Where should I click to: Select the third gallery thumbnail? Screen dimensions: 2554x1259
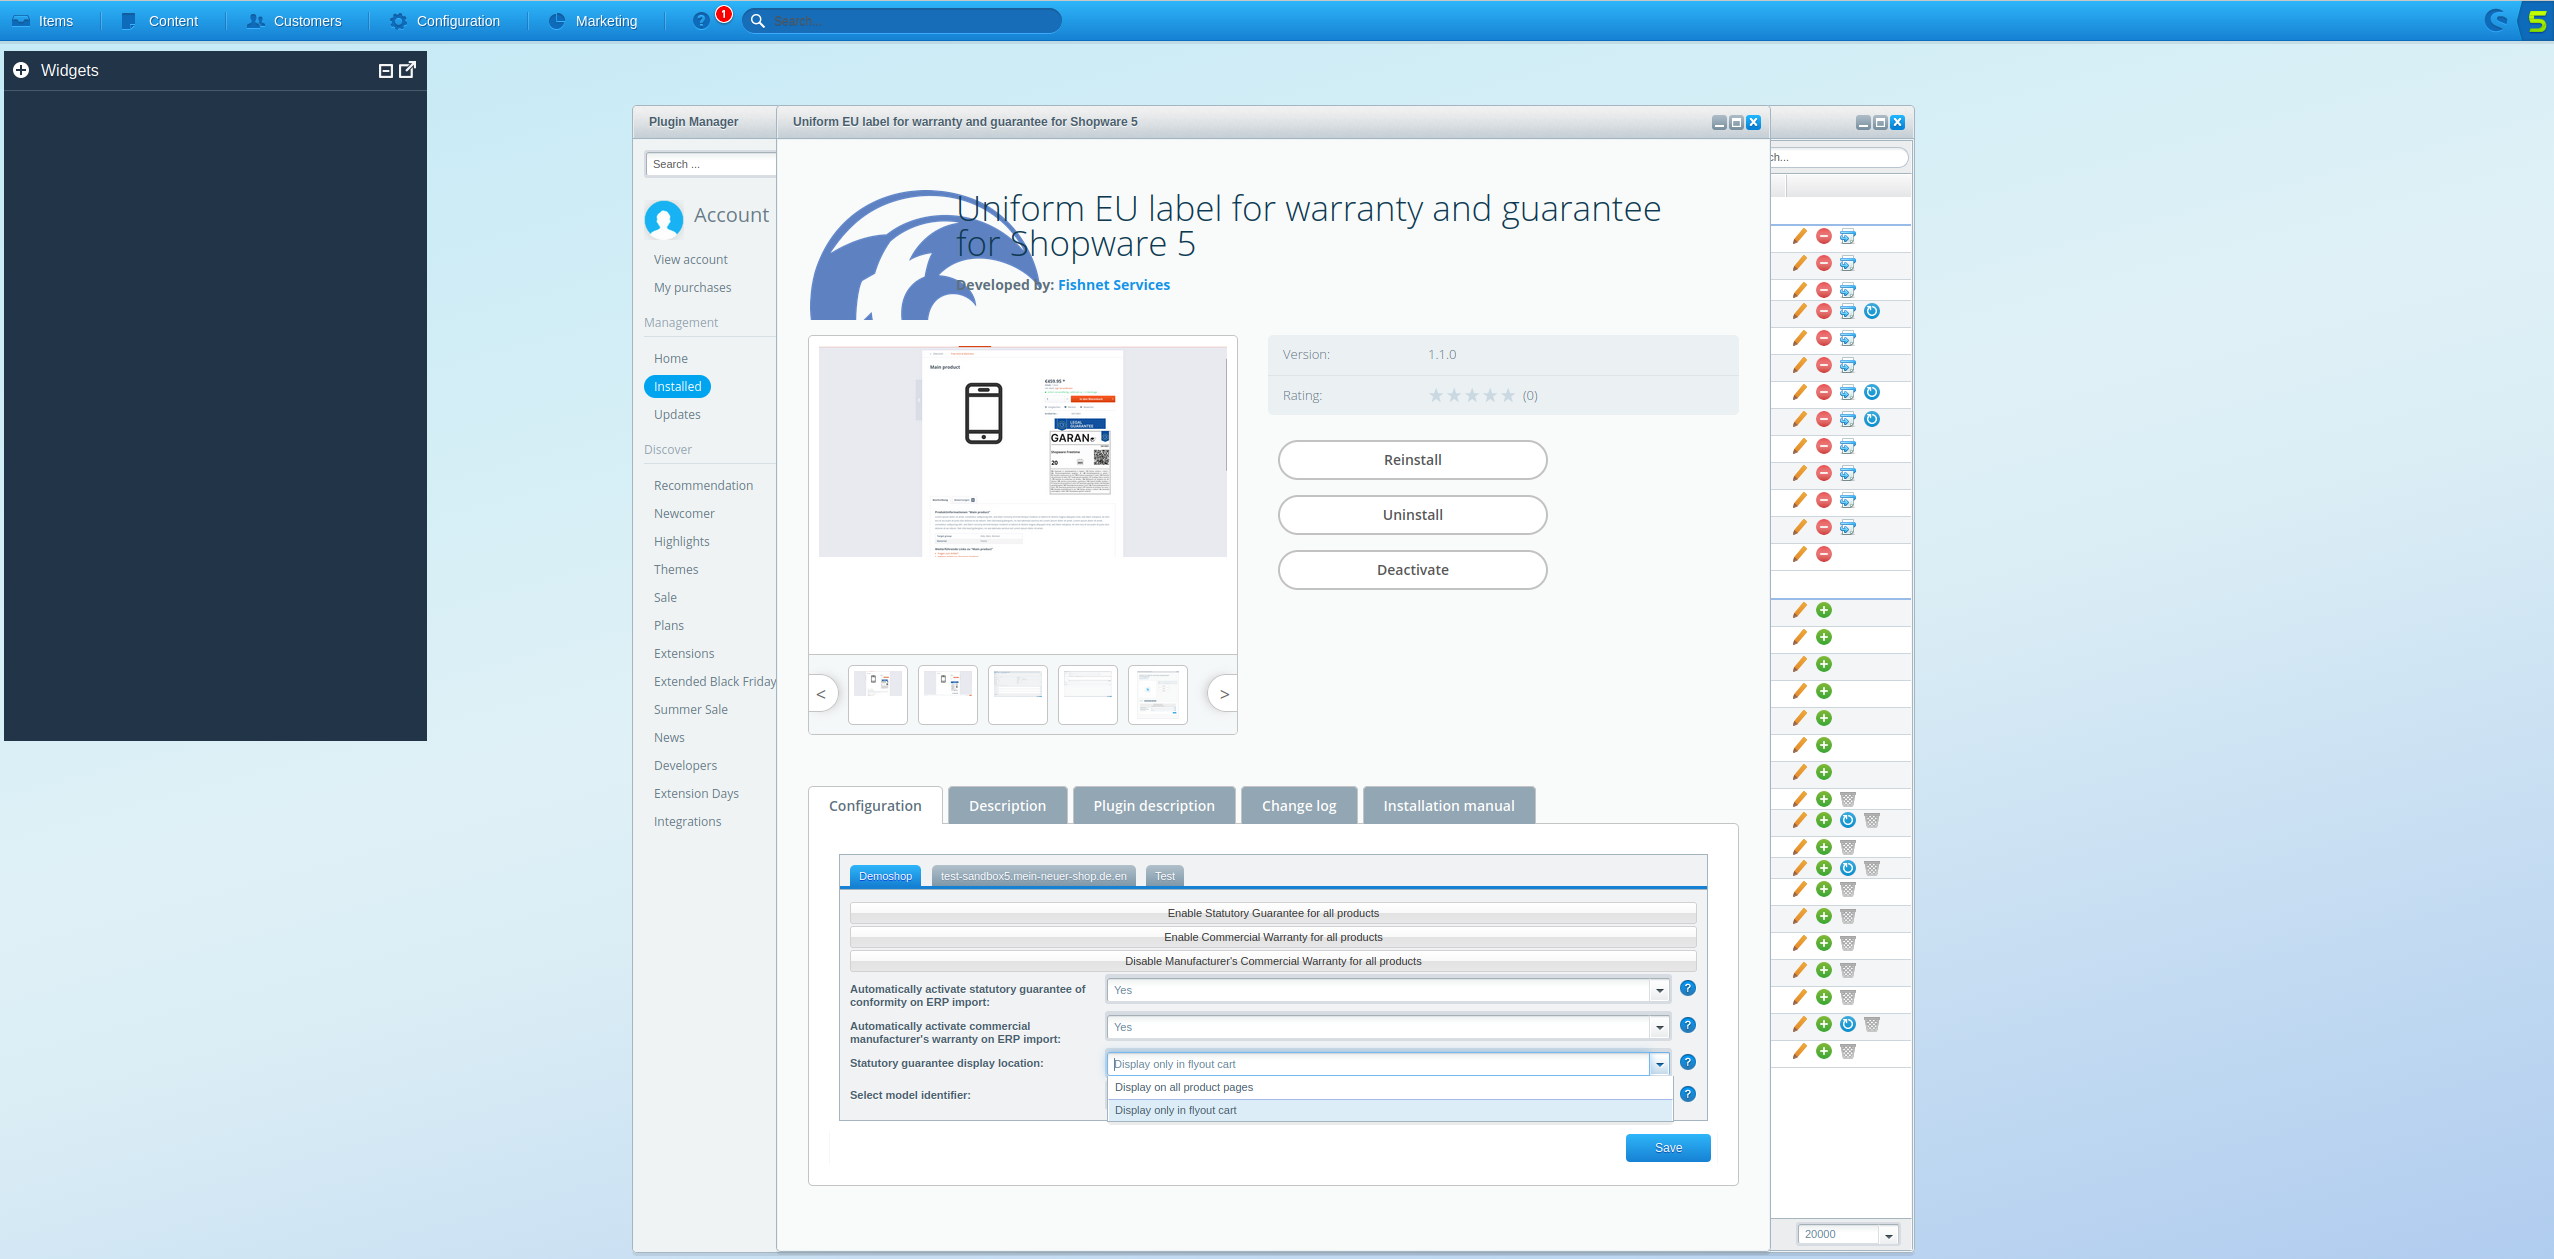click(x=1018, y=695)
